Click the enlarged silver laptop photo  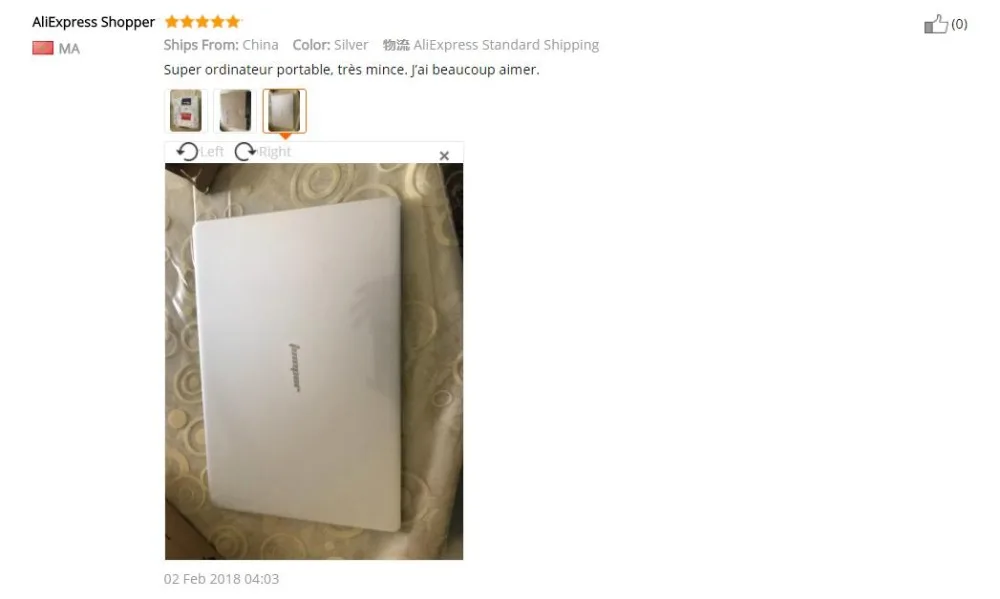point(314,361)
